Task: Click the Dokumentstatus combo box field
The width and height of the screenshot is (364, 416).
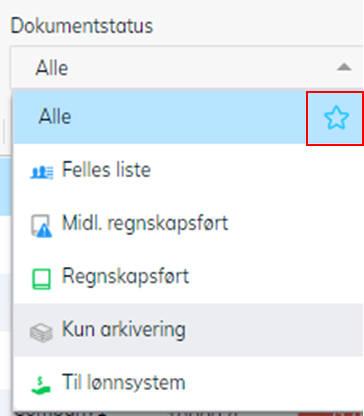Action: point(187,67)
